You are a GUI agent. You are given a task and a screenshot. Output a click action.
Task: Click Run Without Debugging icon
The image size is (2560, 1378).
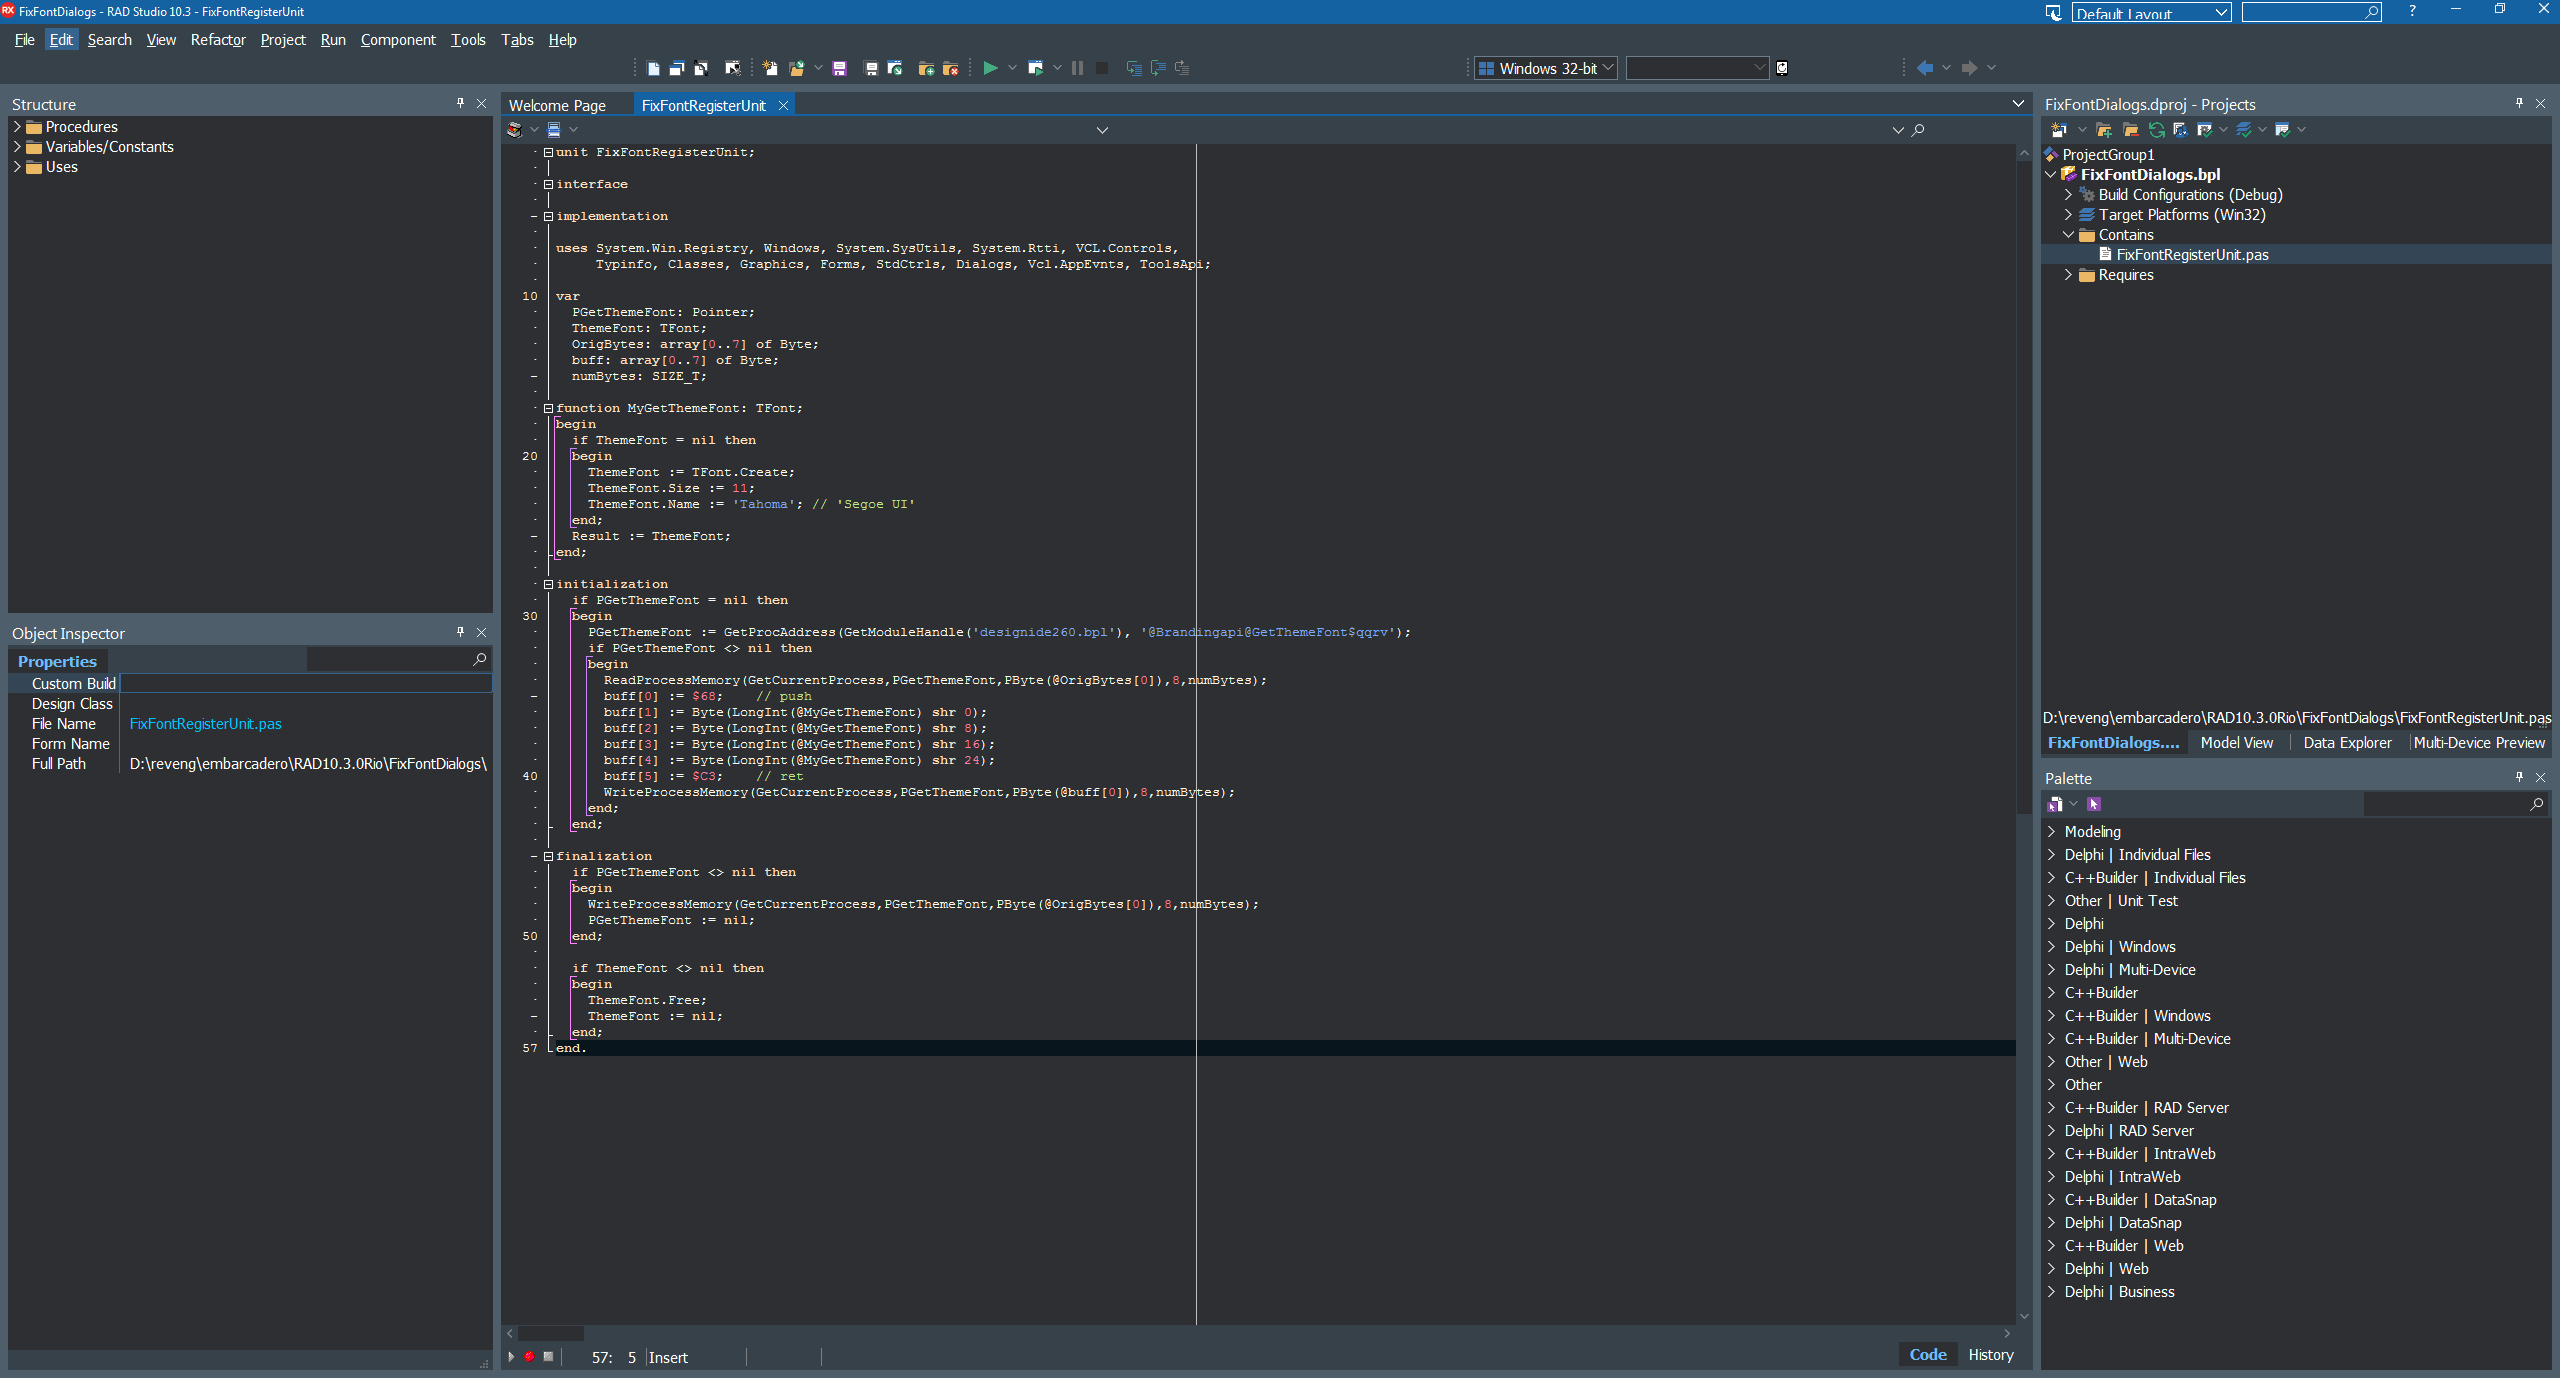(x=1035, y=68)
